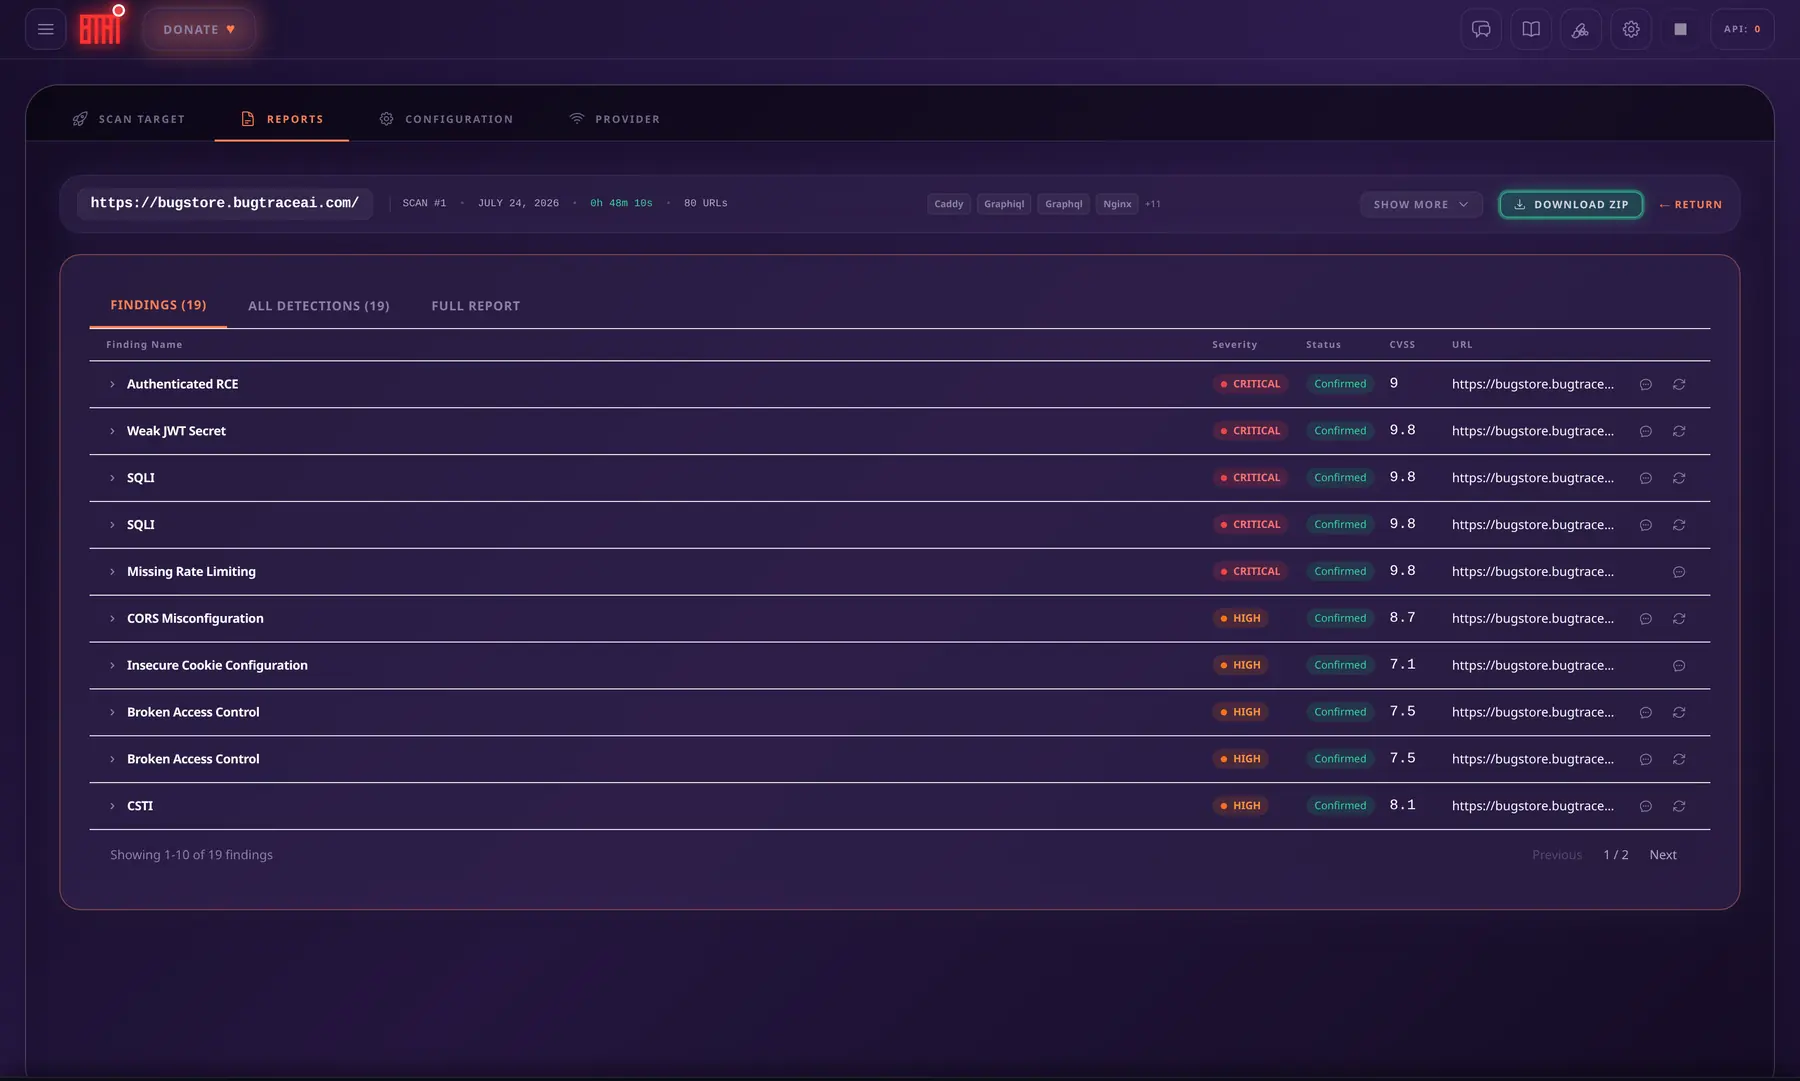Open comment for Authenticated RCE finding
Viewport: 1800px width, 1081px height.
pos(1645,384)
